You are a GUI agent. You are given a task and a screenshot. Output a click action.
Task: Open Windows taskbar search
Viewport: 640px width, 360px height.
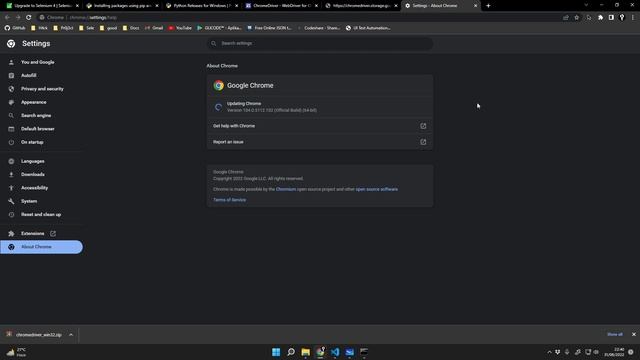click(x=291, y=352)
